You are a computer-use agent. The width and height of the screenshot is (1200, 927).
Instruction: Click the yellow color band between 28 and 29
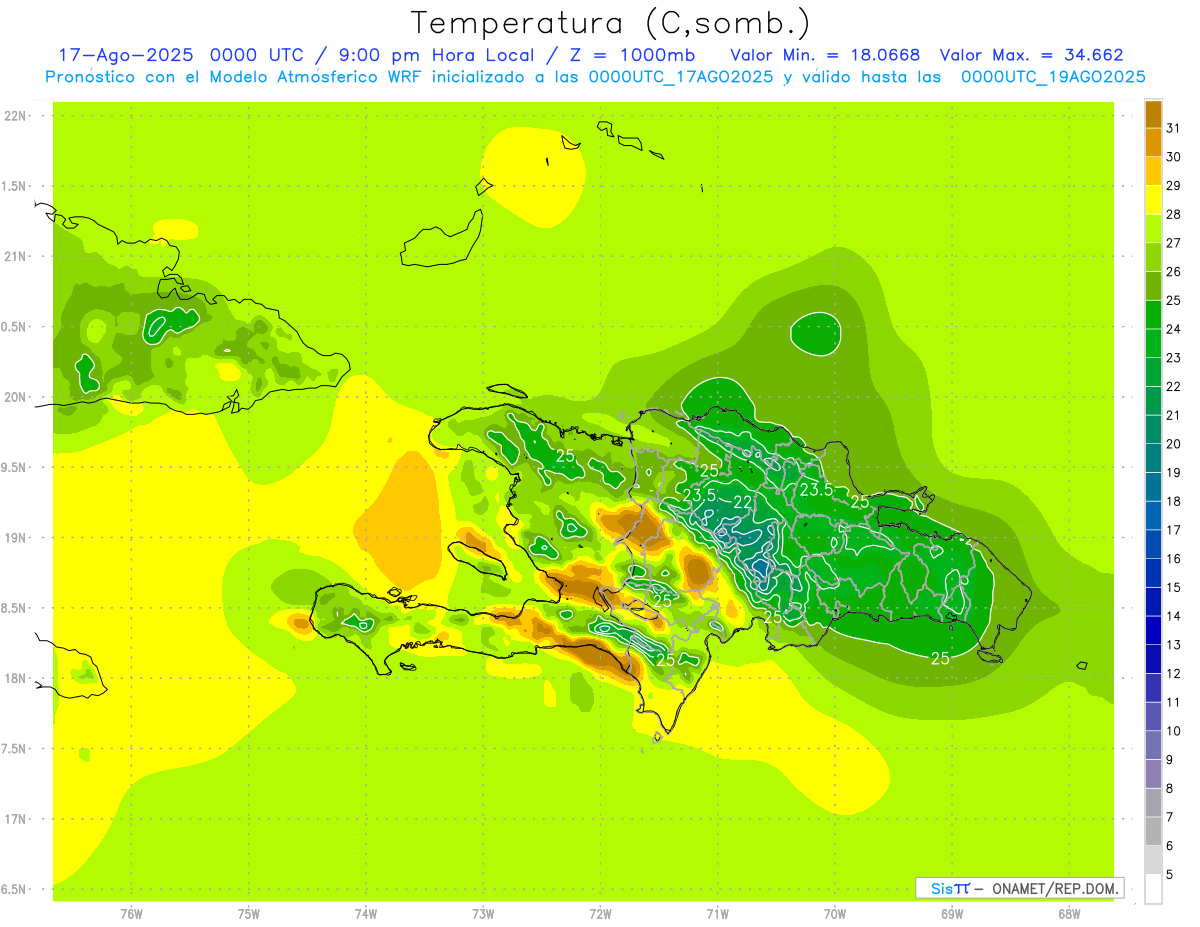1153,201
